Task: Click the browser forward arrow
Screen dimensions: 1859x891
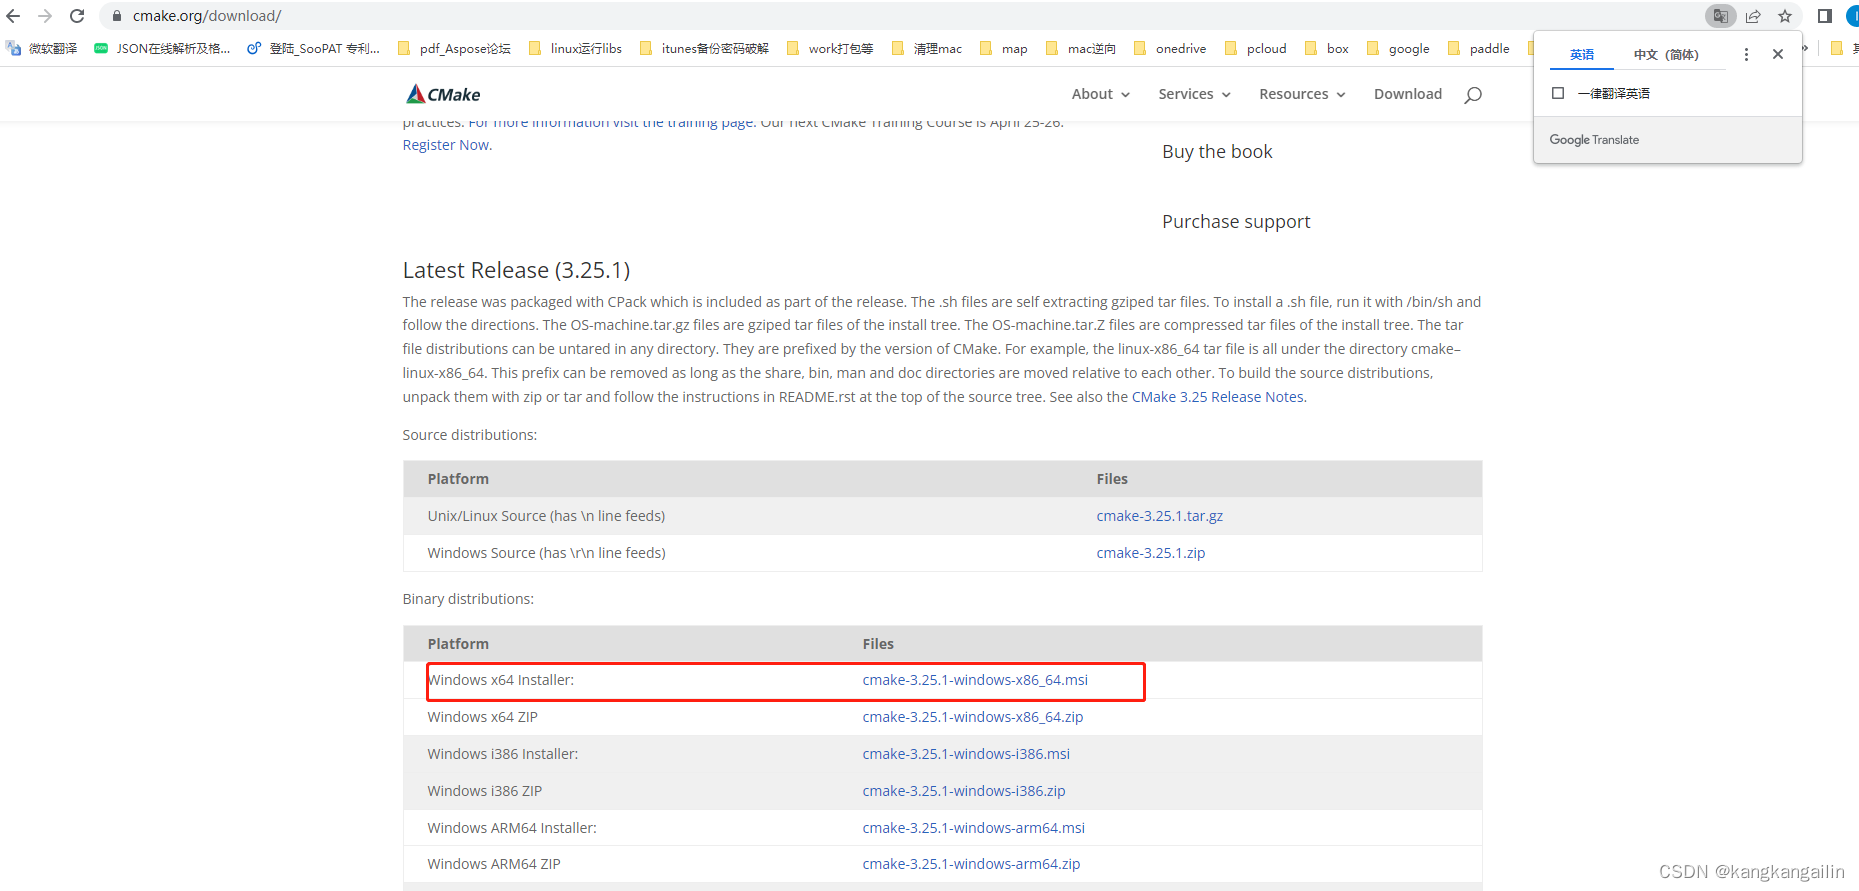Action: (45, 16)
